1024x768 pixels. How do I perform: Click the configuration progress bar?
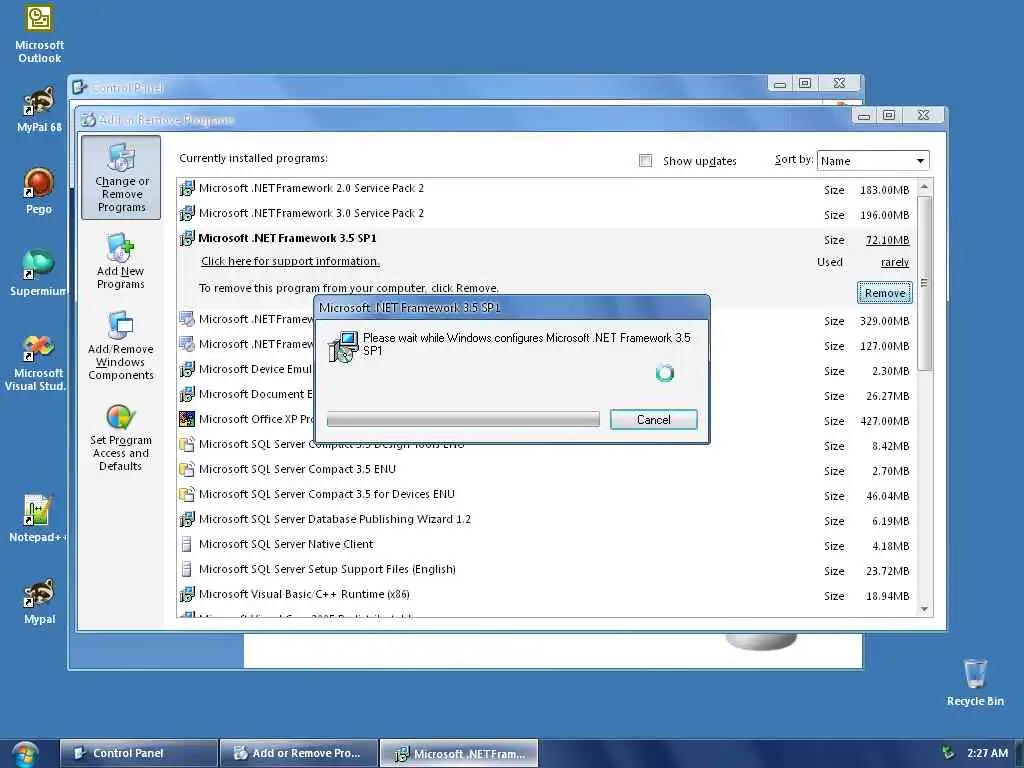coord(463,419)
